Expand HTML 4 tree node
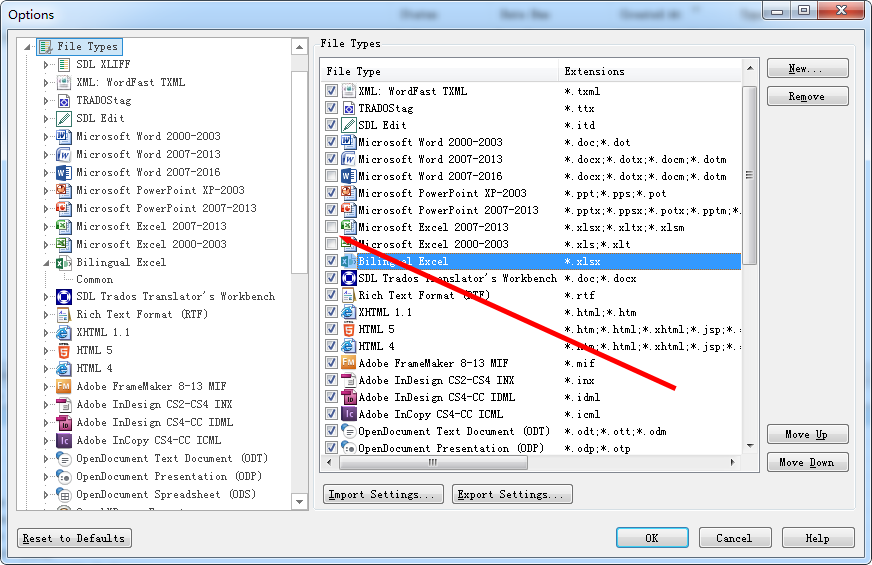Image resolution: width=872 pixels, height=565 pixels. (46, 369)
